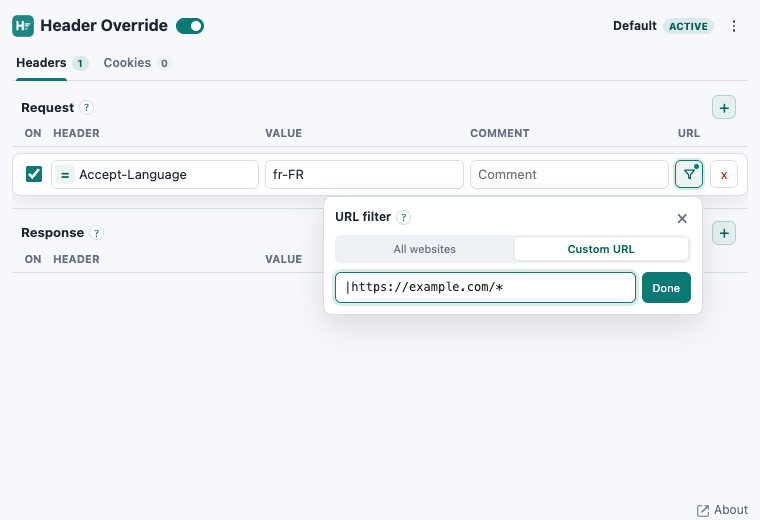Viewport: 760px width, 520px height.
Task: Open the three-dot profile menu
Action: pyautogui.click(x=734, y=26)
